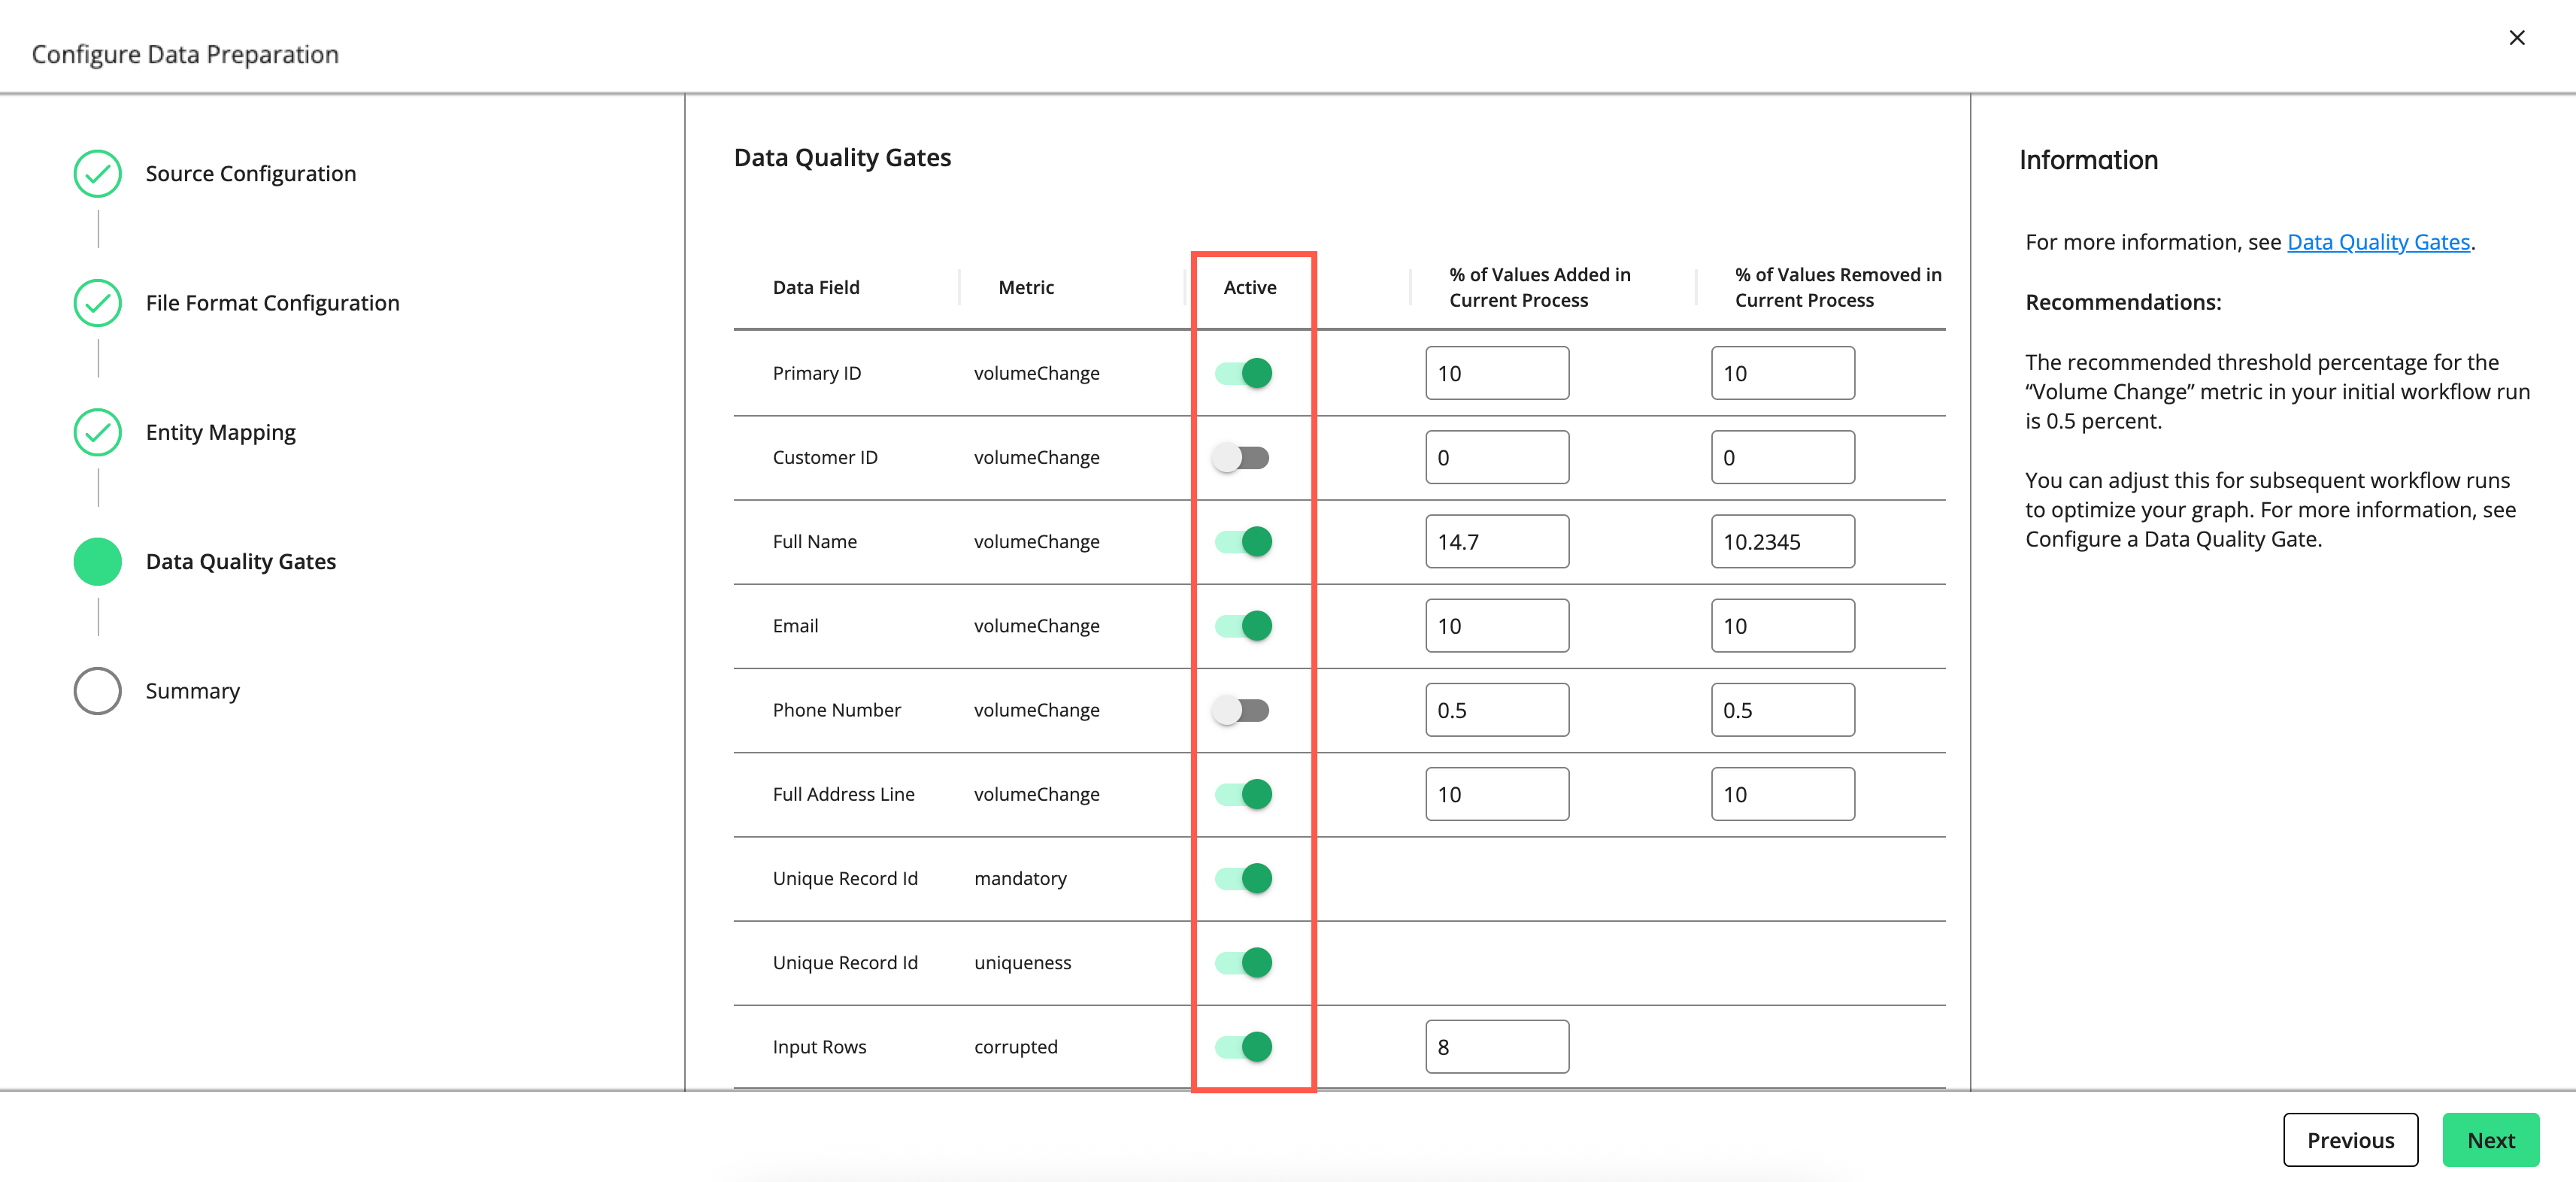Screen dimensions: 2576x1182
Task: Click the Previous button
Action: 2350,1139
